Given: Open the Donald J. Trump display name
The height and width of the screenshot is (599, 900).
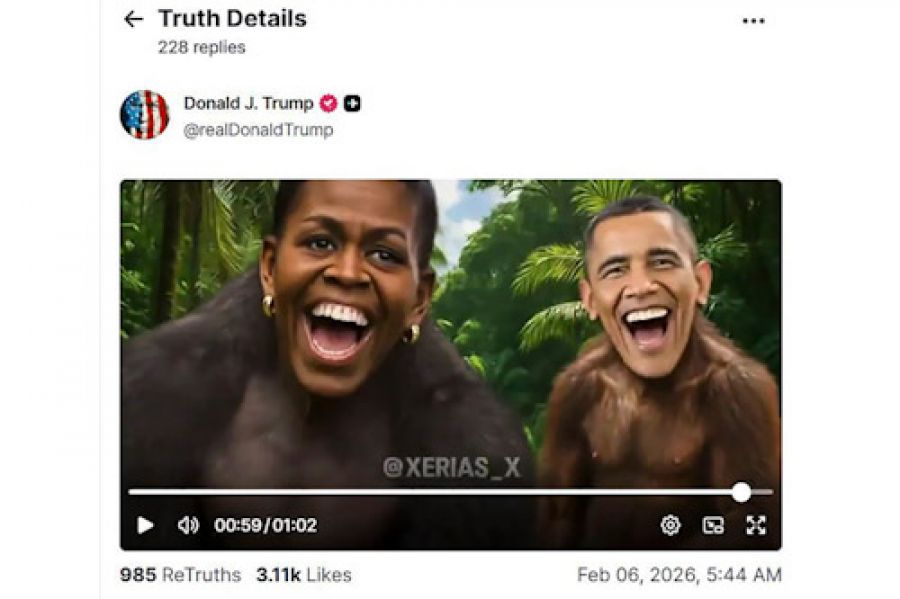Looking at the screenshot, I should (x=249, y=103).
